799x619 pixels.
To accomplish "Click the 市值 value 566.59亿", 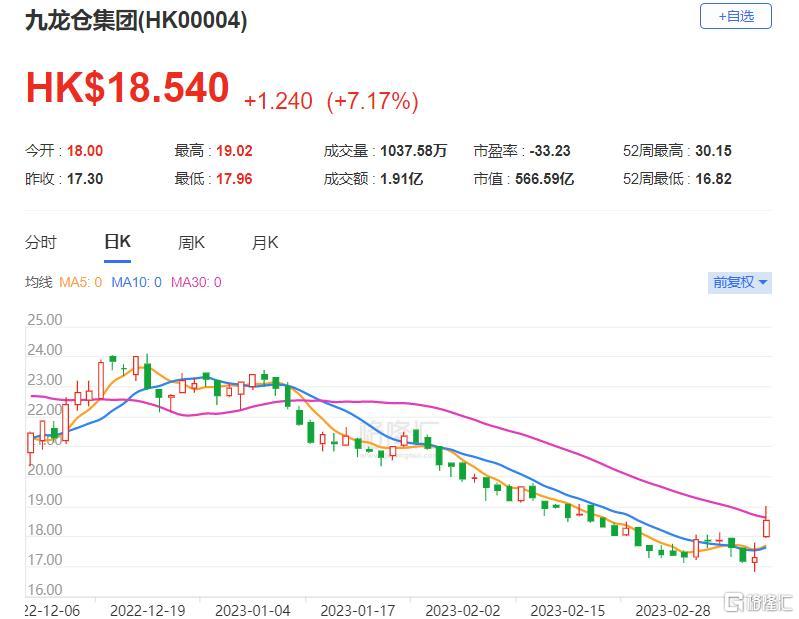I will (544, 179).
